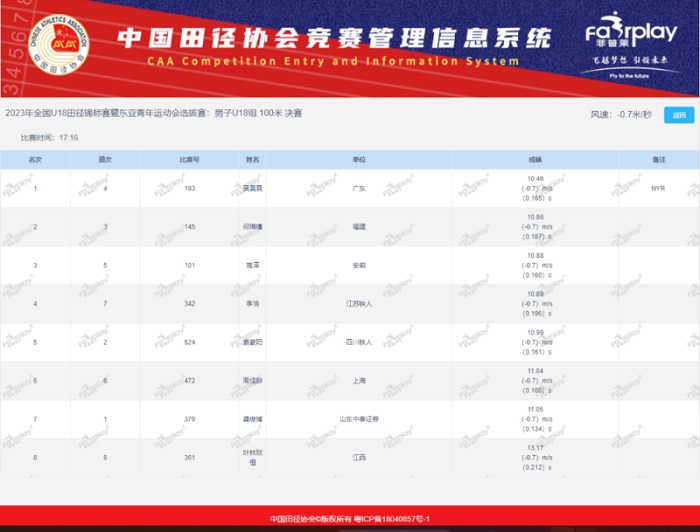Screen dimensions: 700x532
Task: Select the 上海 unit cell for bib 472
Action: pyautogui.click(x=359, y=380)
